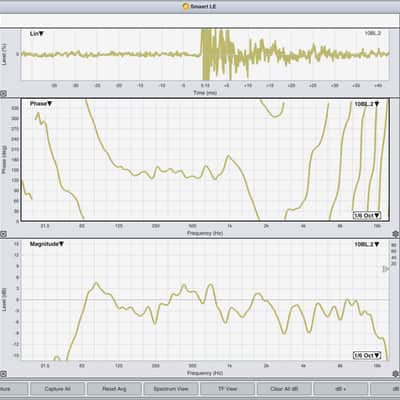Screen dimensions: 400x400
Task: Open settings gear beside the Magnitude plot
Action: click(396, 373)
